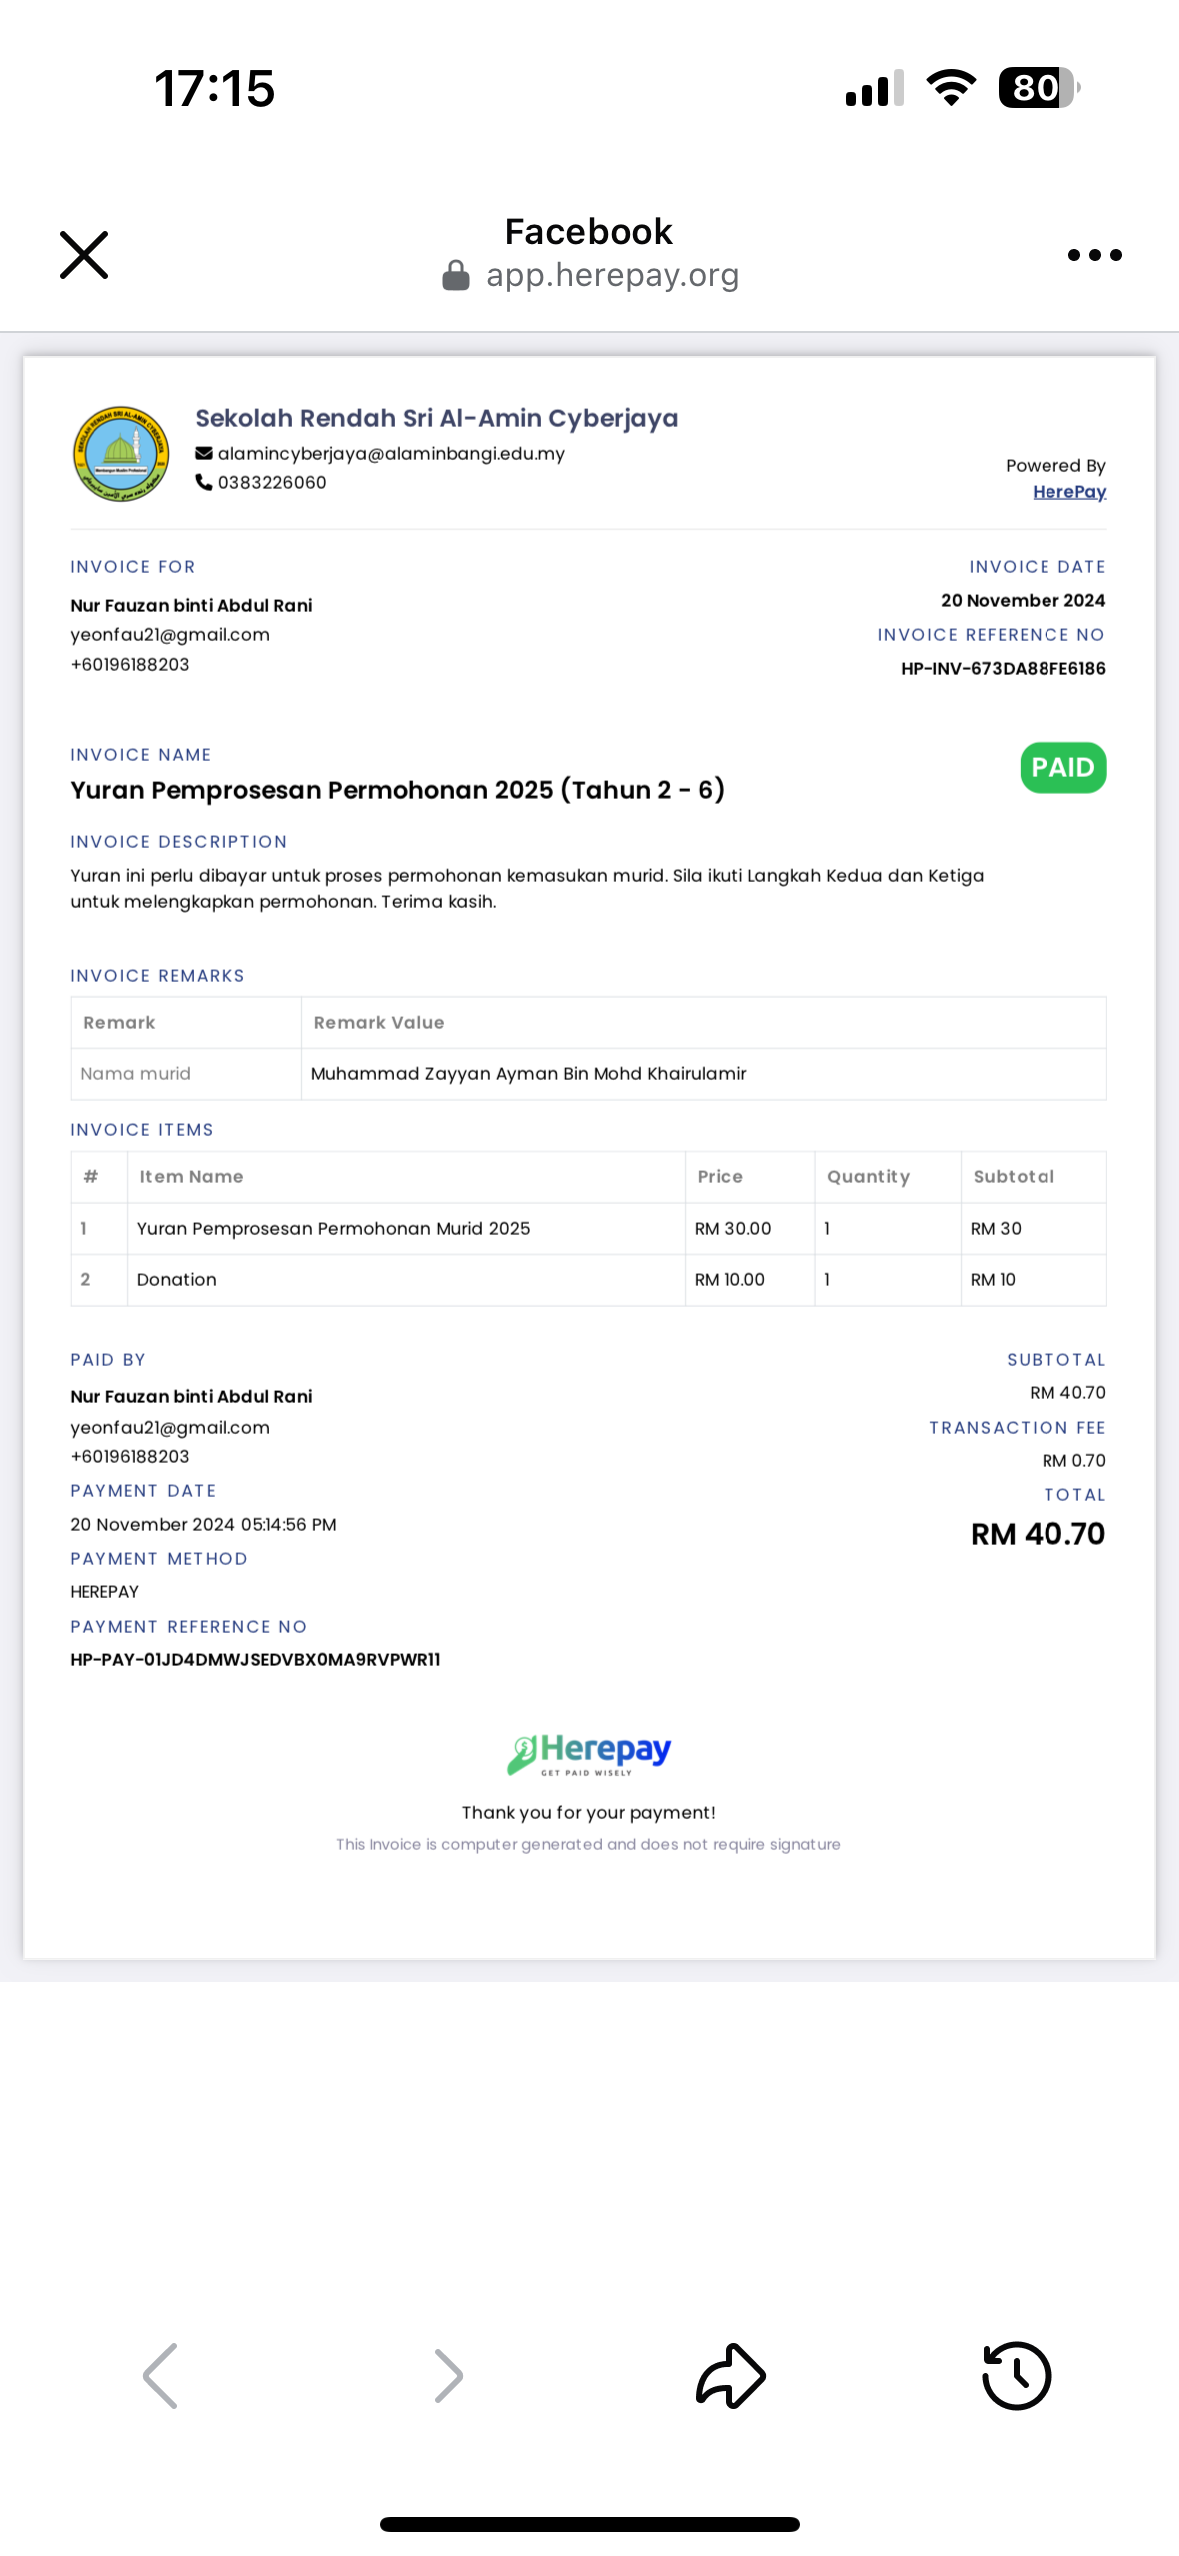This screenshot has width=1179, height=2556.
Task: Click the school crest logo
Action: [x=121, y=454]
